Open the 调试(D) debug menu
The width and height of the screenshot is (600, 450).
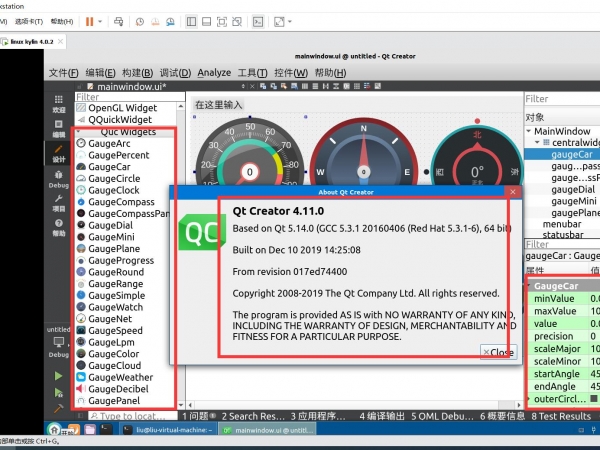175,73
